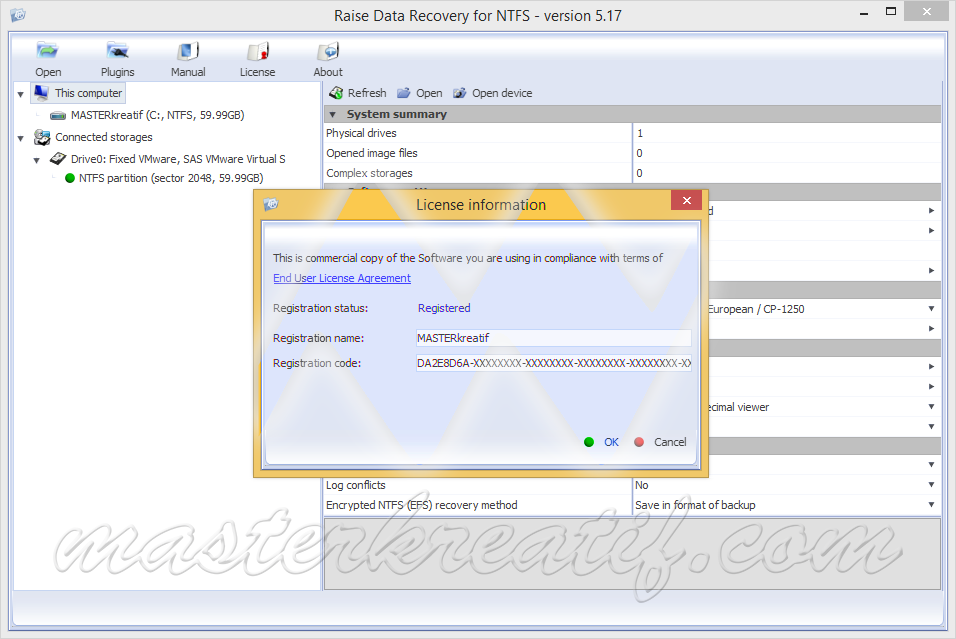Click the Open device icon
The image size is (956, 639).
point(460,93)
